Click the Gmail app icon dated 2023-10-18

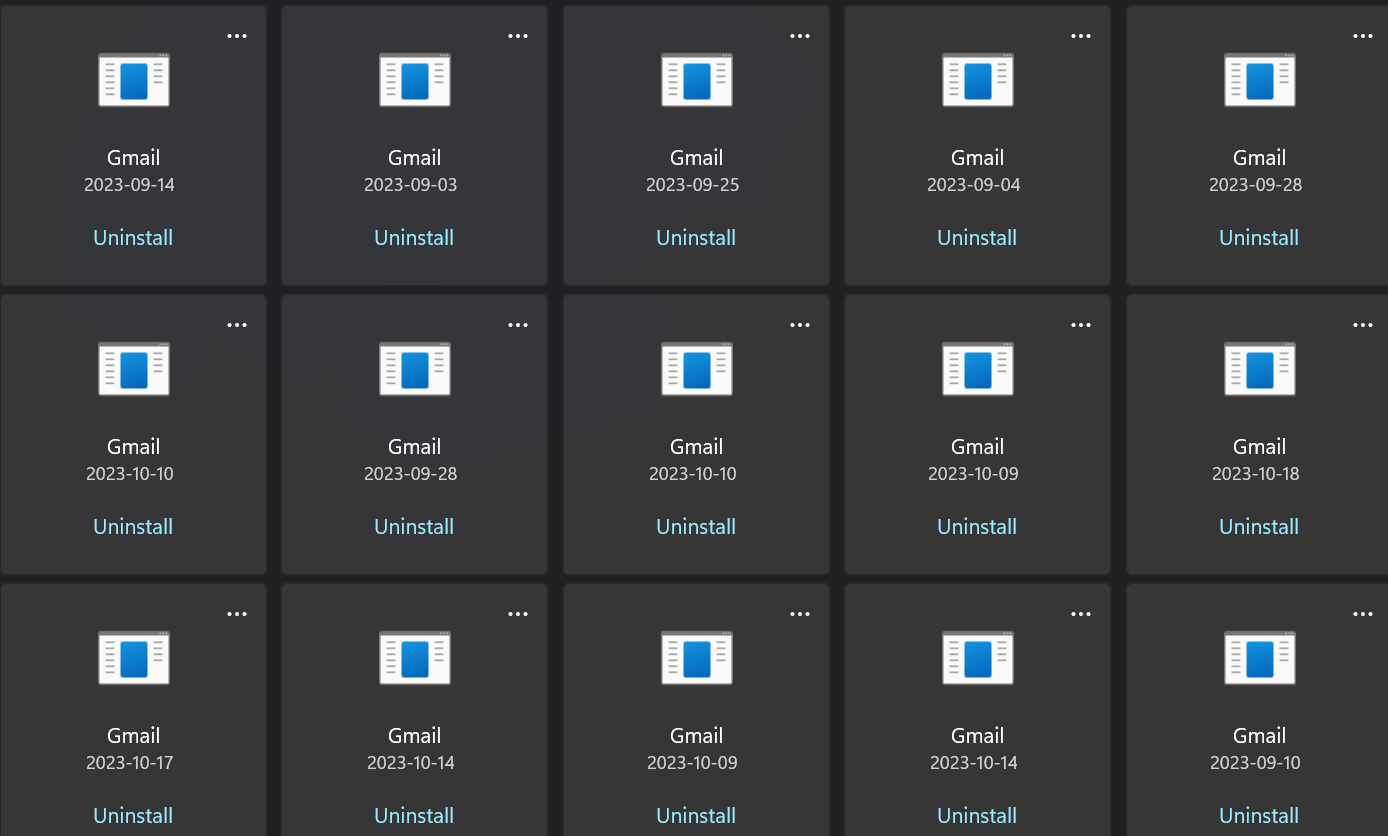[x=1259, y=368]
